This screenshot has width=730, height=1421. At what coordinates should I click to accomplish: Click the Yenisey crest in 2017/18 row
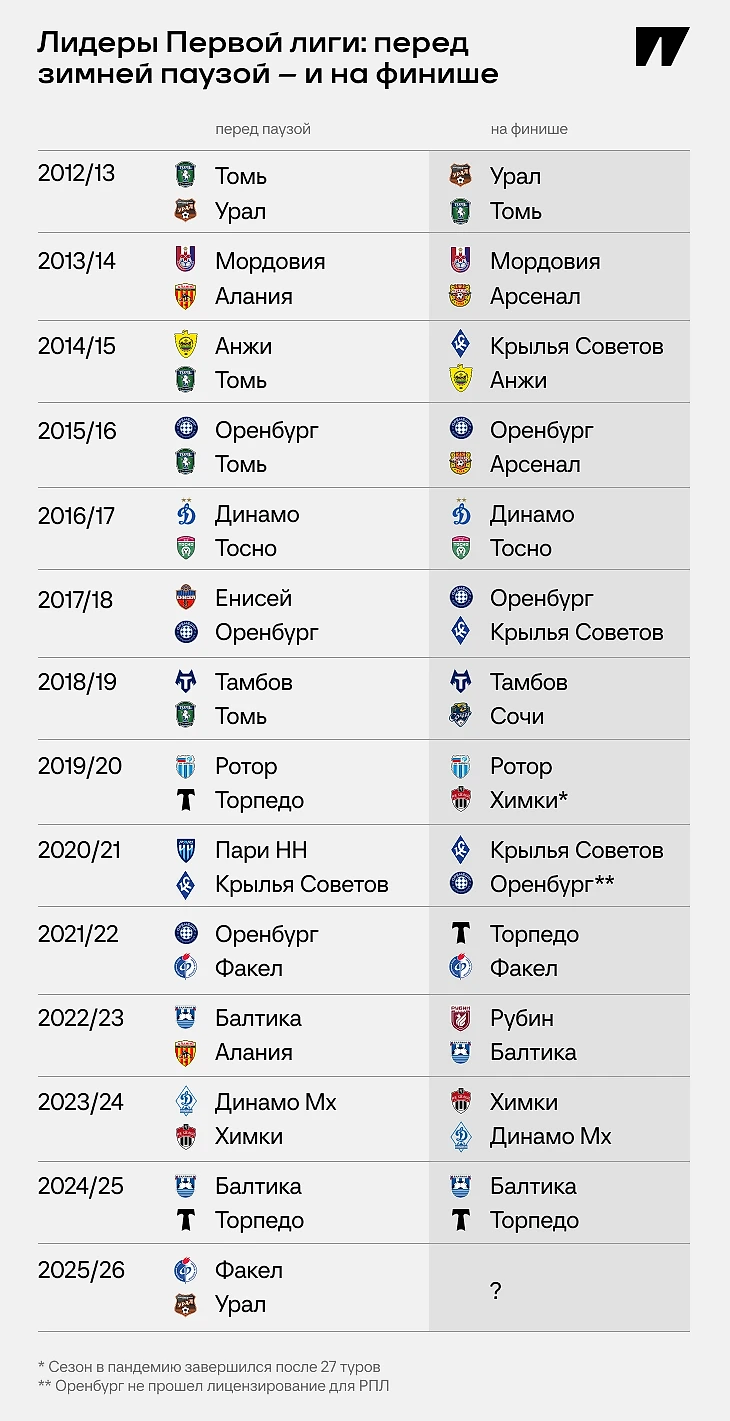pos(186,598)
